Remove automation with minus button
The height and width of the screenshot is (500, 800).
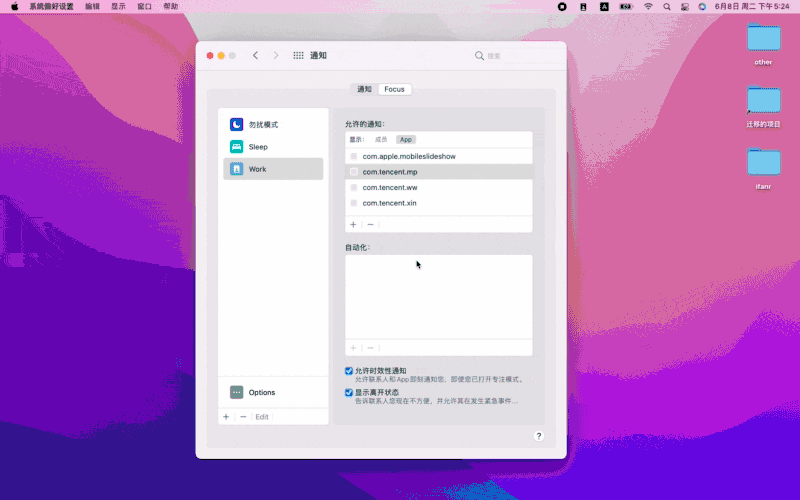pos(370,348)
